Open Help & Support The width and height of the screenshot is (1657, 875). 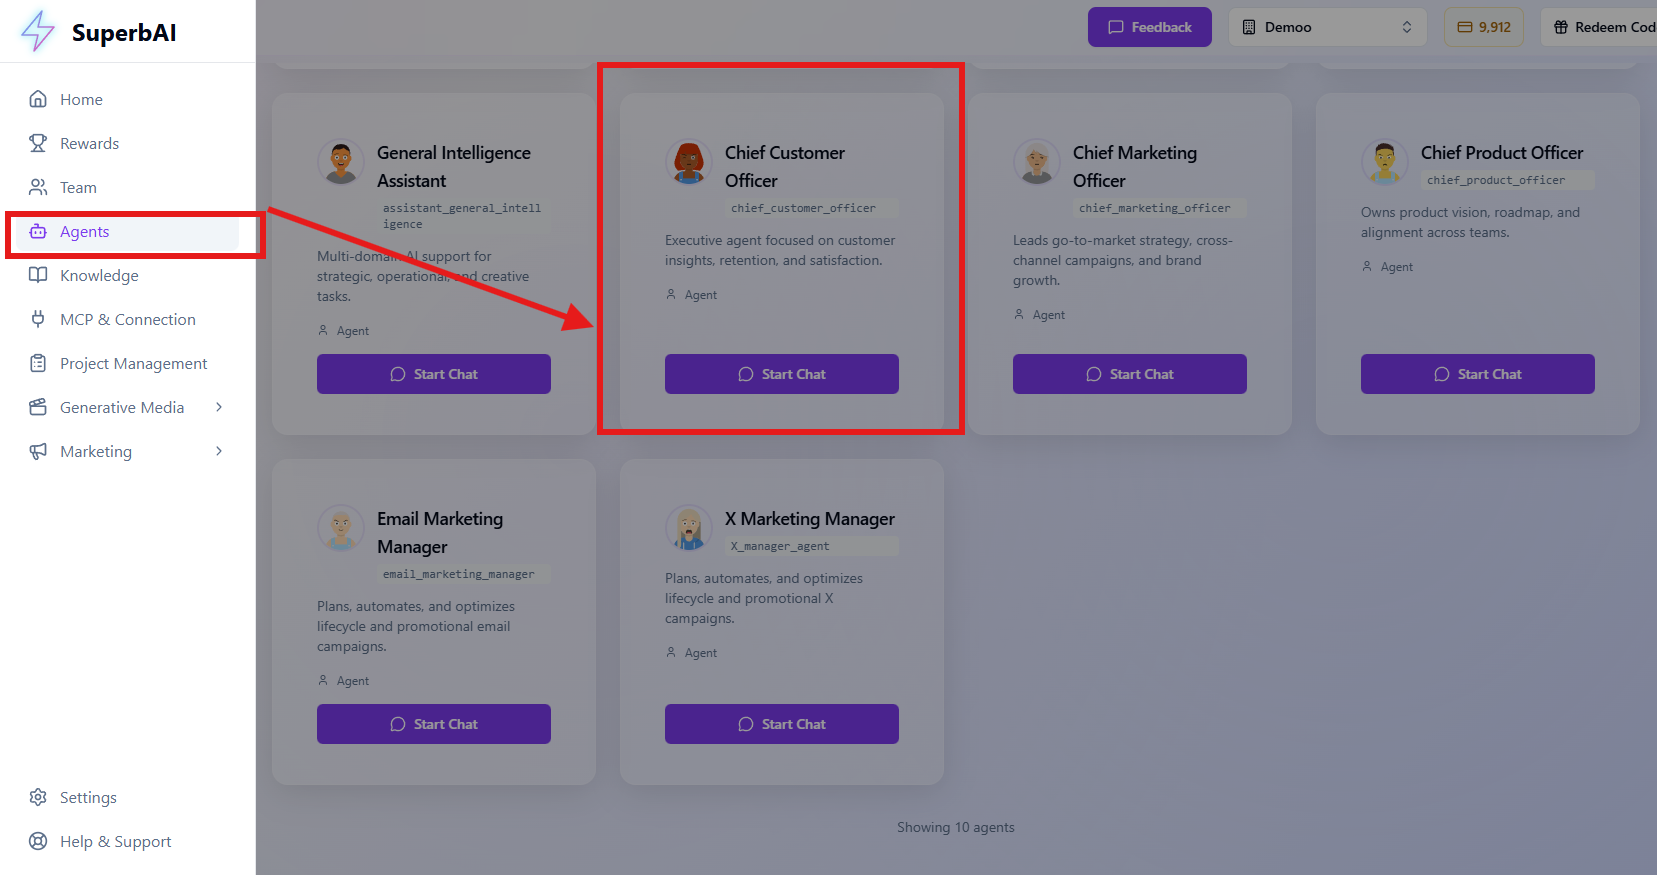(x=115, y=841)
